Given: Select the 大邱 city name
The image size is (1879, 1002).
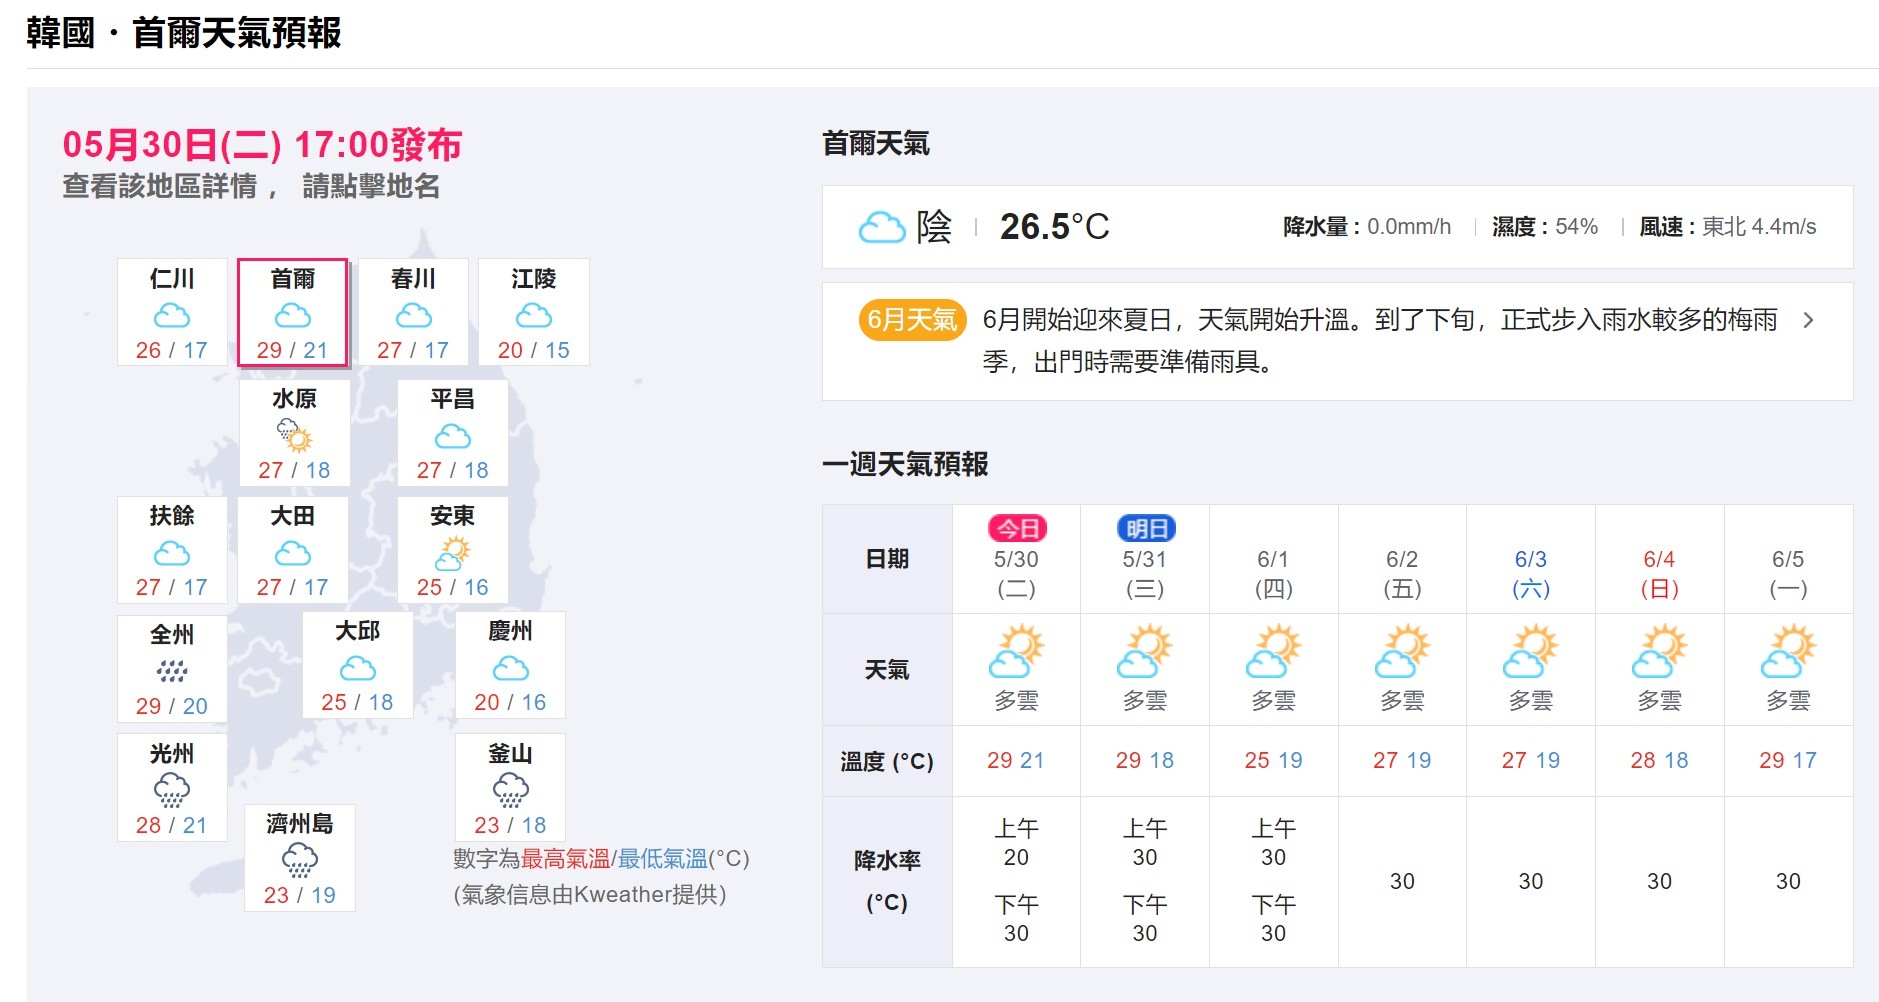Looking at the screenshot, I should click(x=358, y=630).
